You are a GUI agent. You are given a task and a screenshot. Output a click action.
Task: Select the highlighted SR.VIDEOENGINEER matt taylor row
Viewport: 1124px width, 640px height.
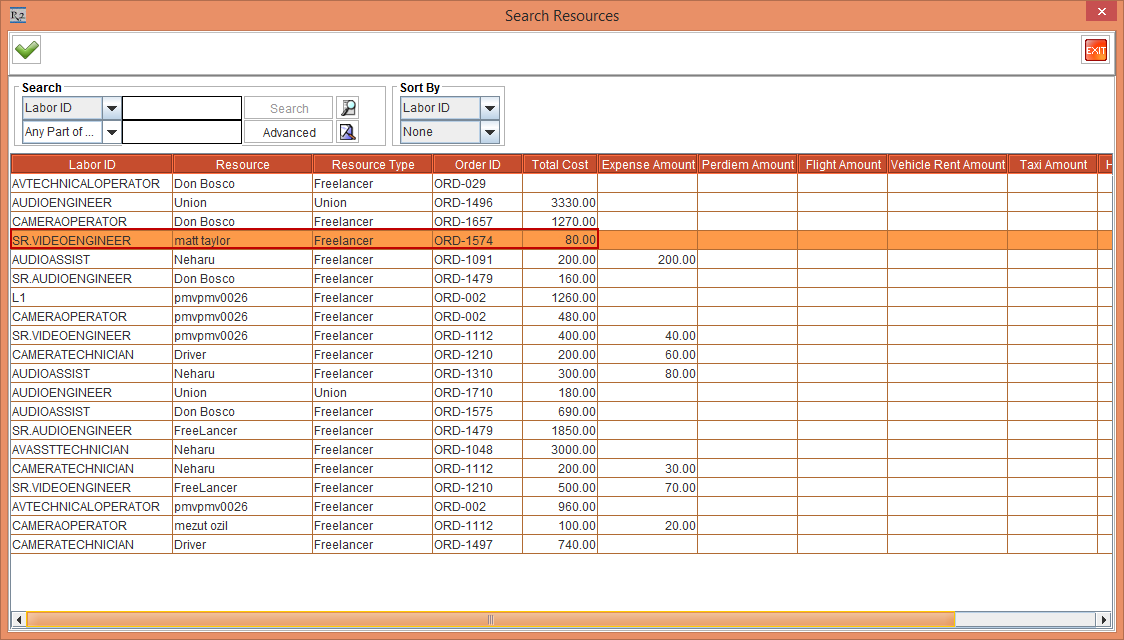point(300,240)
